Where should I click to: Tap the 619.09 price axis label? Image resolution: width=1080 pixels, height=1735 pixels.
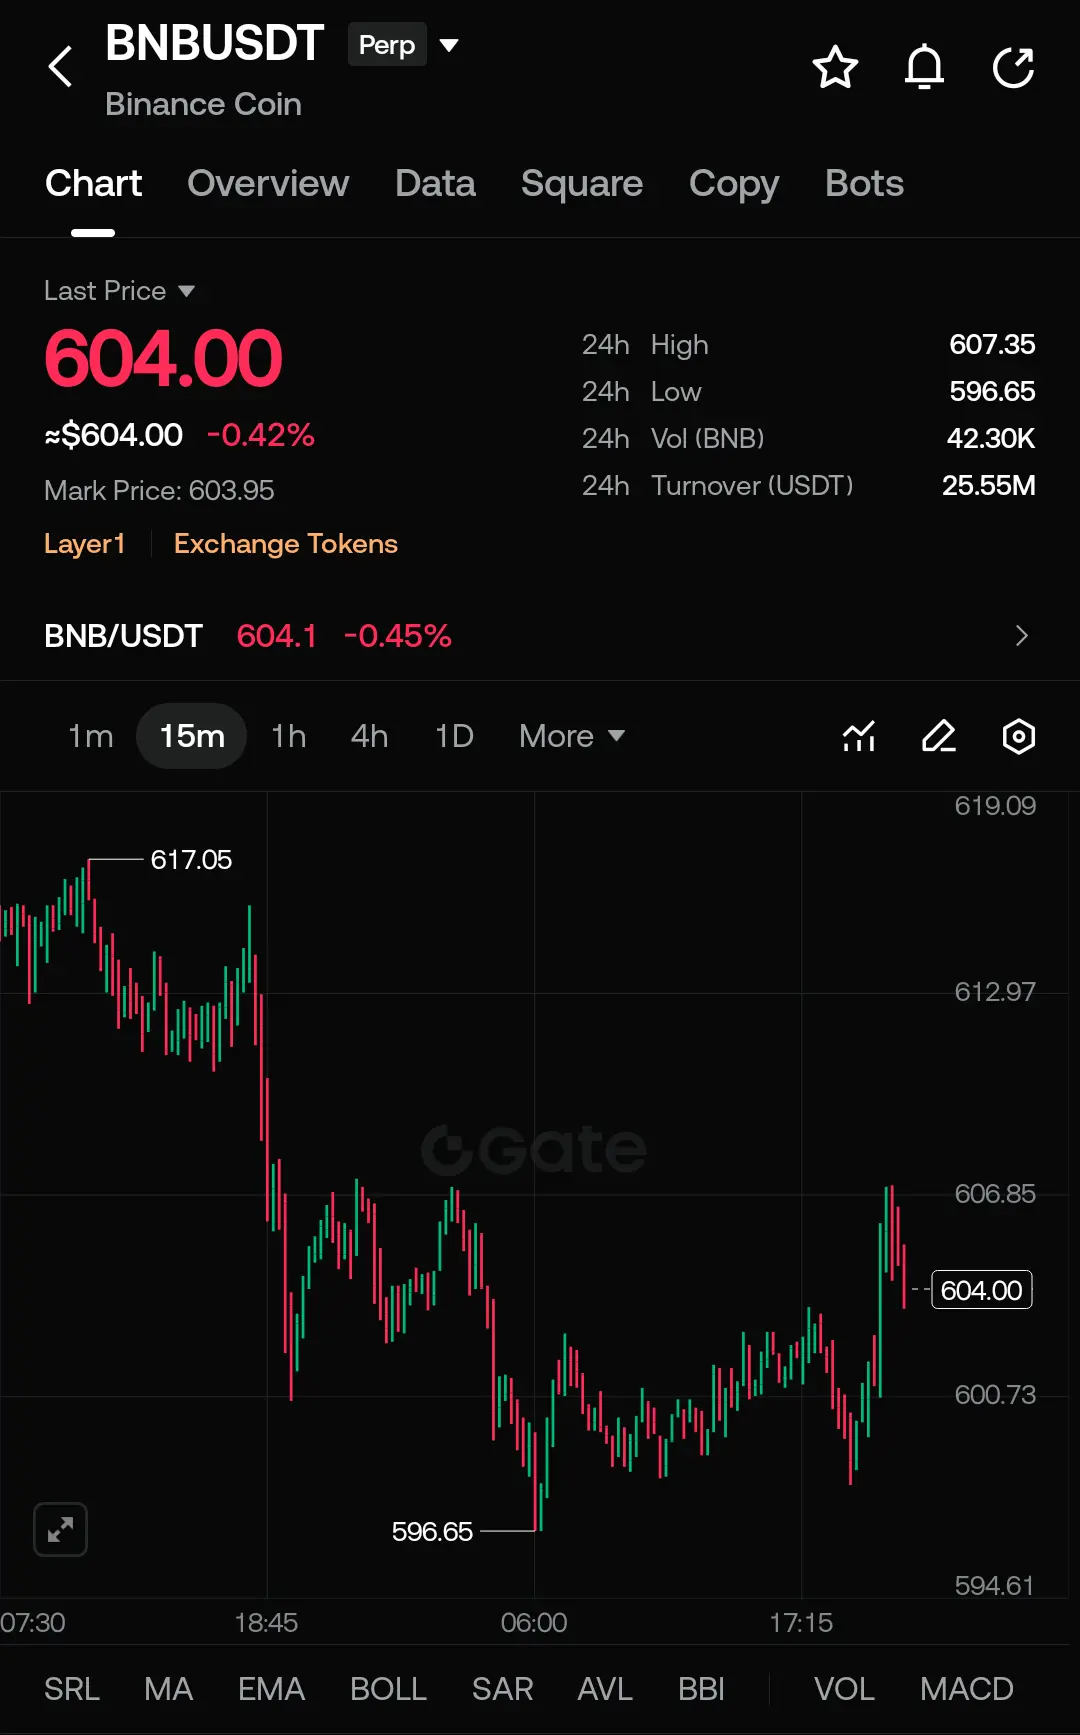[995, 806]
